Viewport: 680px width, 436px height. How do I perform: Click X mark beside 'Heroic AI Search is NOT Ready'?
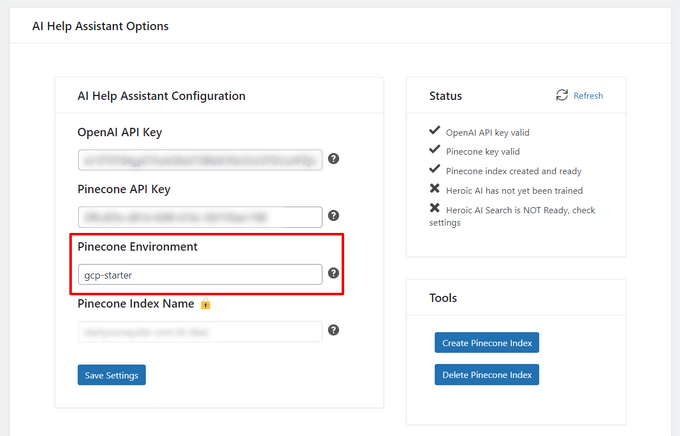pos(434,209)
